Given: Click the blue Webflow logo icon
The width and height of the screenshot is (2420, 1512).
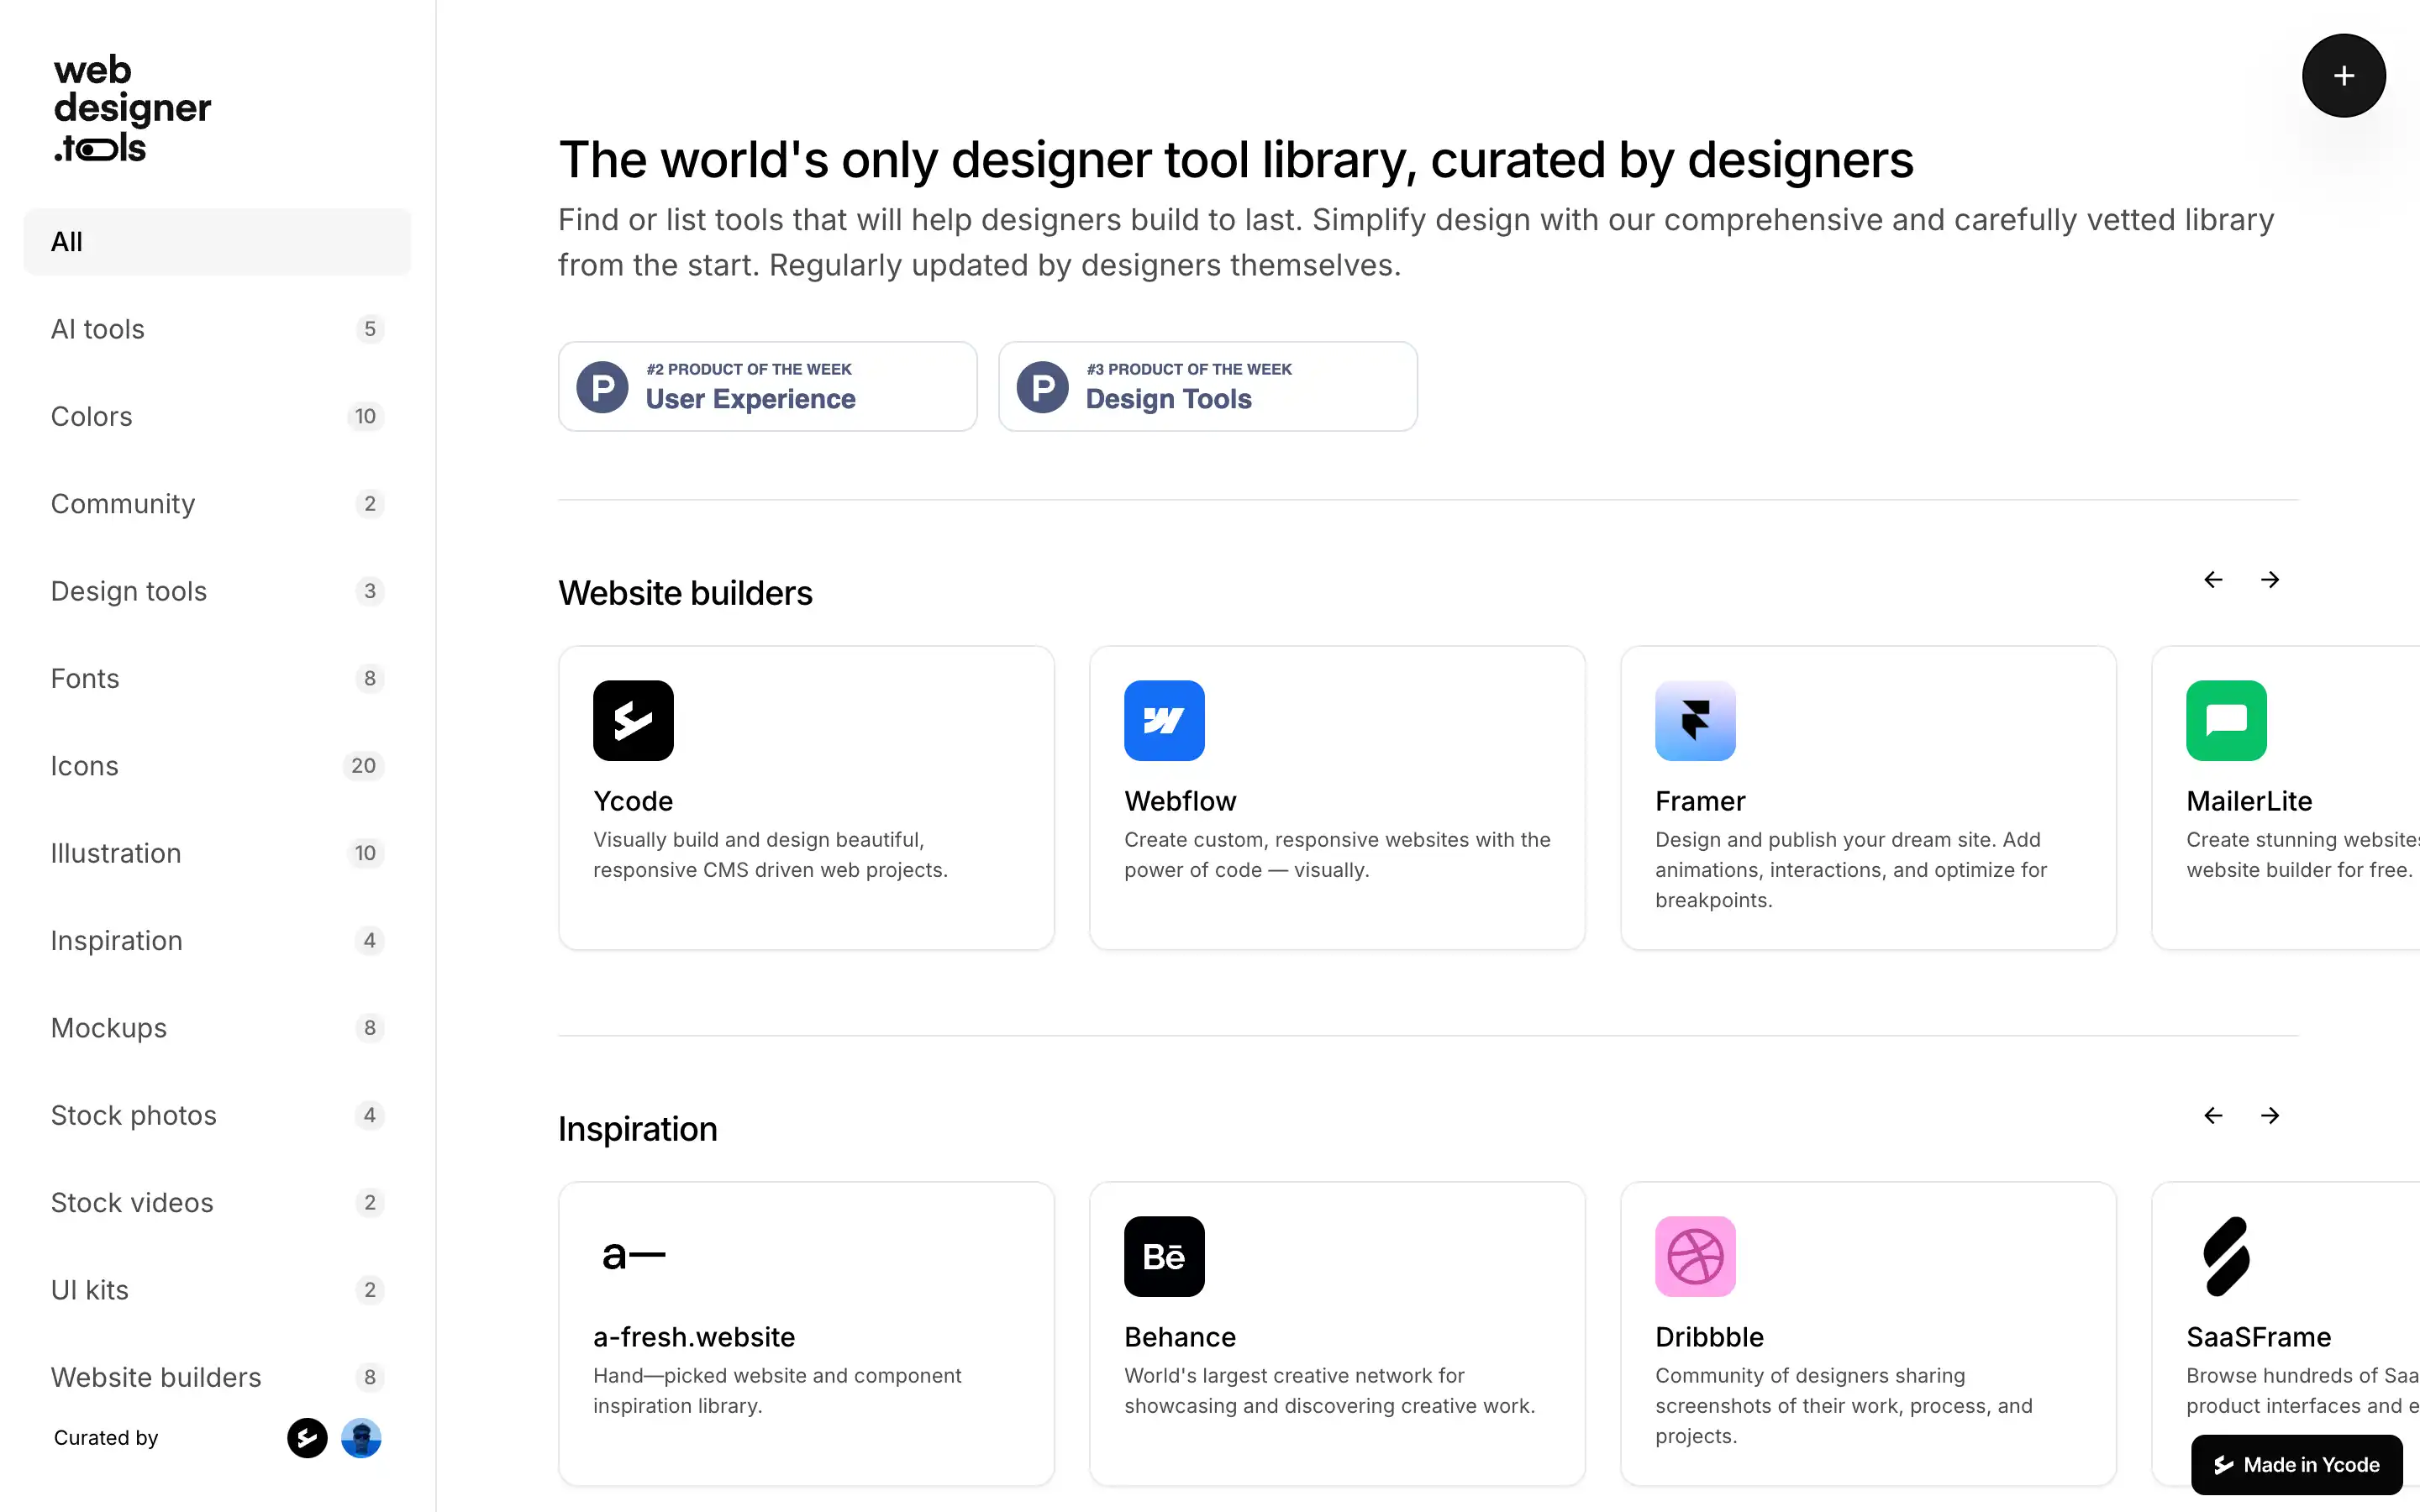Looking at the screenshot, I should pos(1164,720).
